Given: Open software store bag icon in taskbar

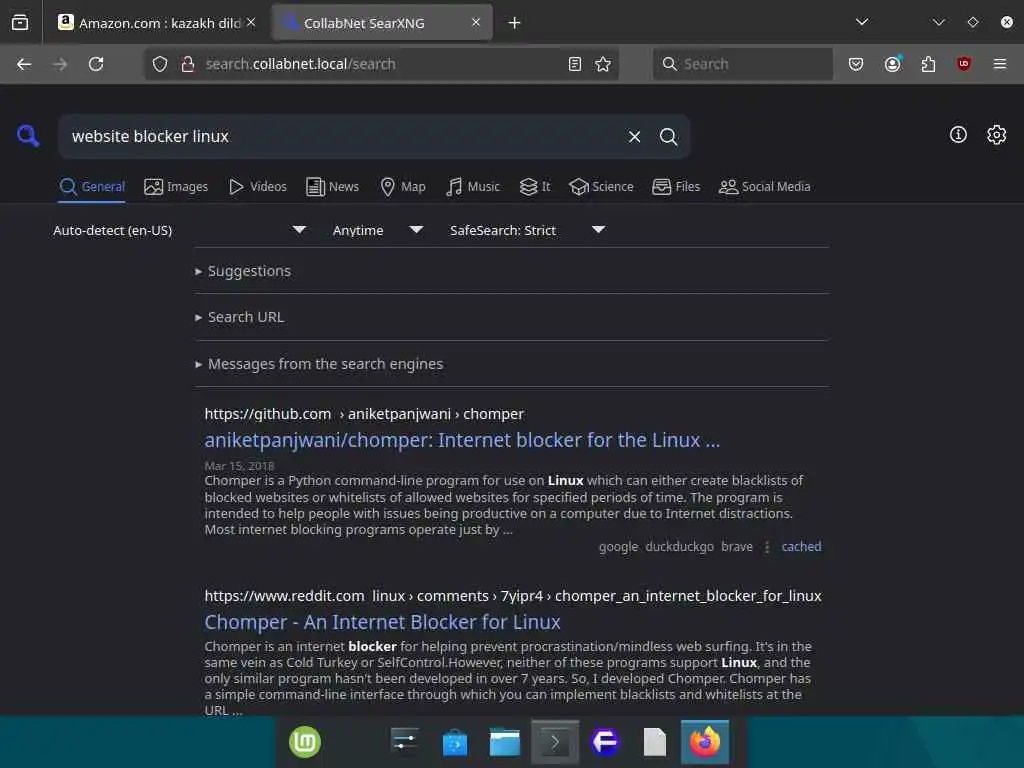Looking at the screenshot, I should [x=455, y=743].
